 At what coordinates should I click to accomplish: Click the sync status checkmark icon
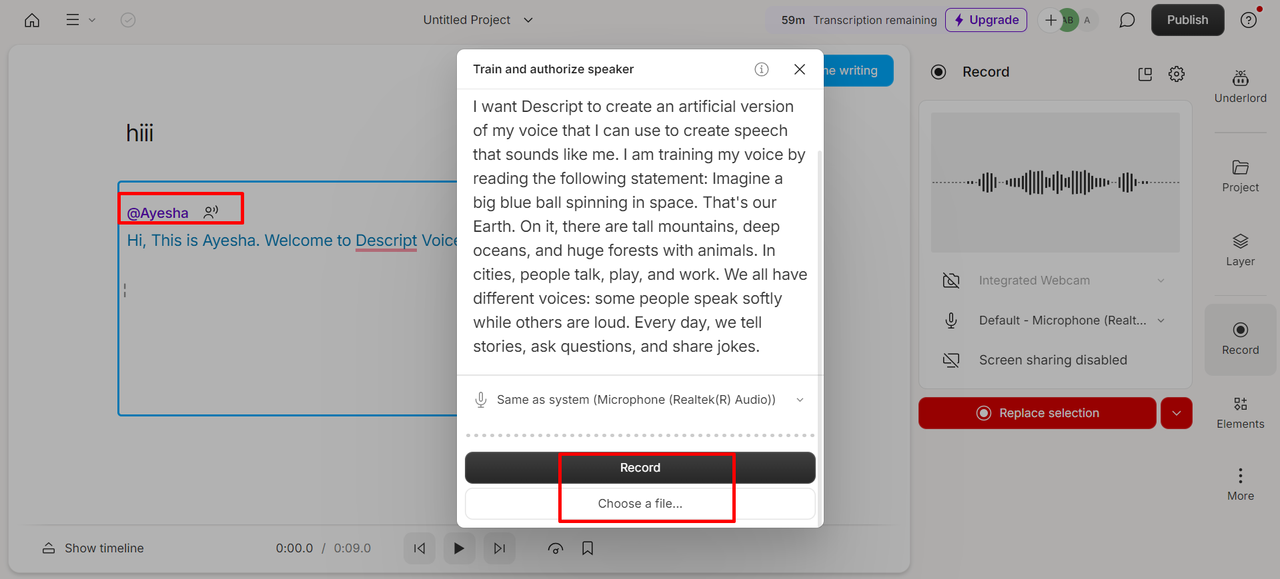coord(128,20)
